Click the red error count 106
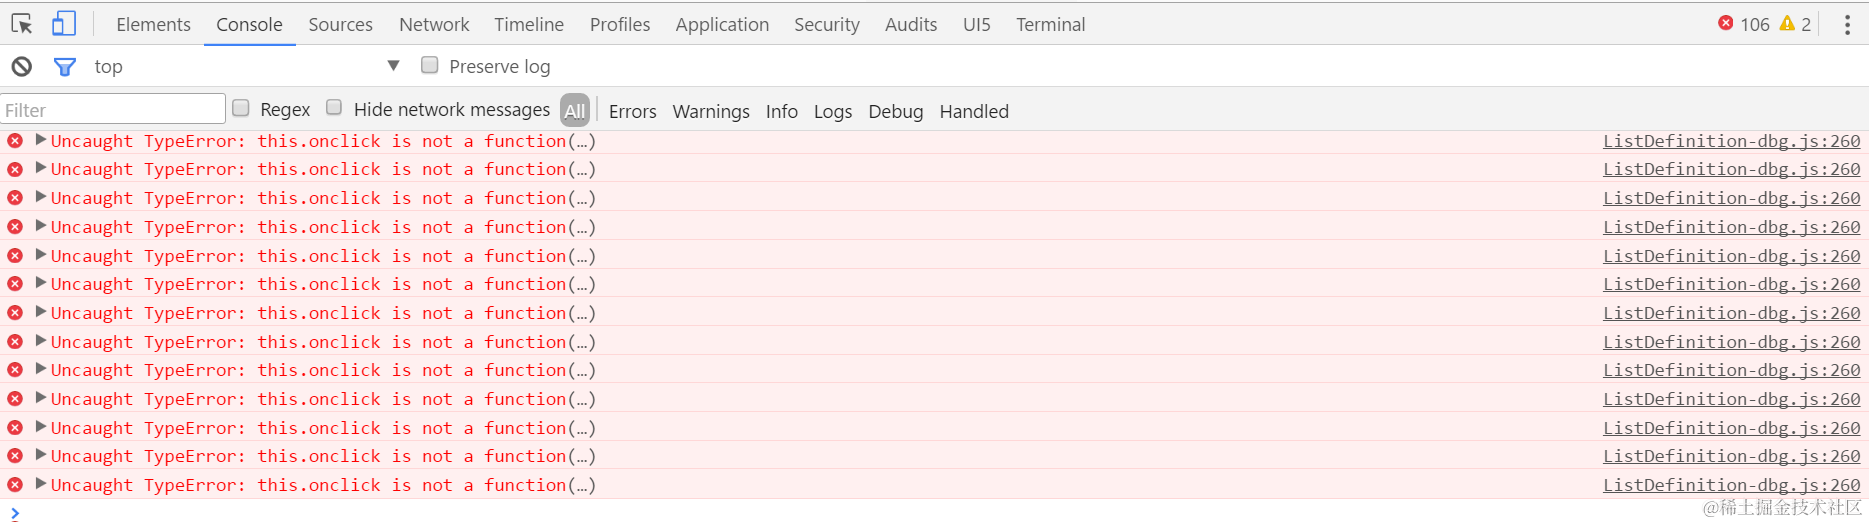Screen dimensions: 1869x524 click(x=1744, y=24)
